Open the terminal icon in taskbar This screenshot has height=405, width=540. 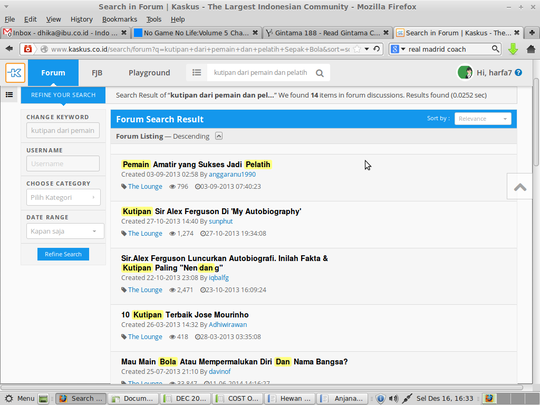click(x=43, y=398)
